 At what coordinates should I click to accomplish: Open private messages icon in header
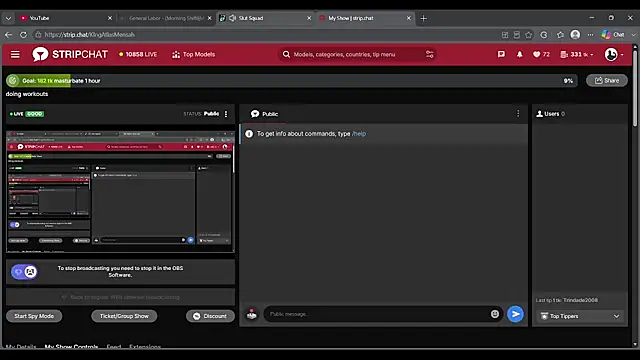[x=501, y=54]
